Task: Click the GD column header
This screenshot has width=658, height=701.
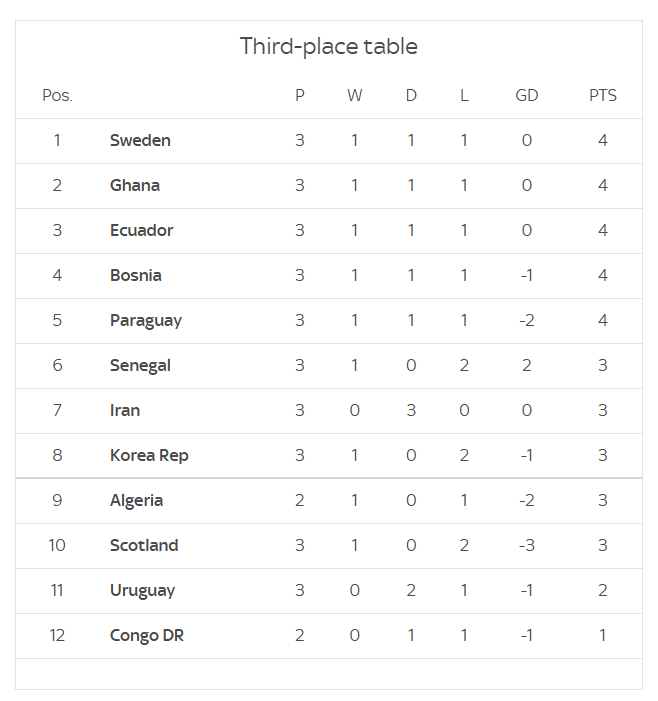Action: (527, 95)
